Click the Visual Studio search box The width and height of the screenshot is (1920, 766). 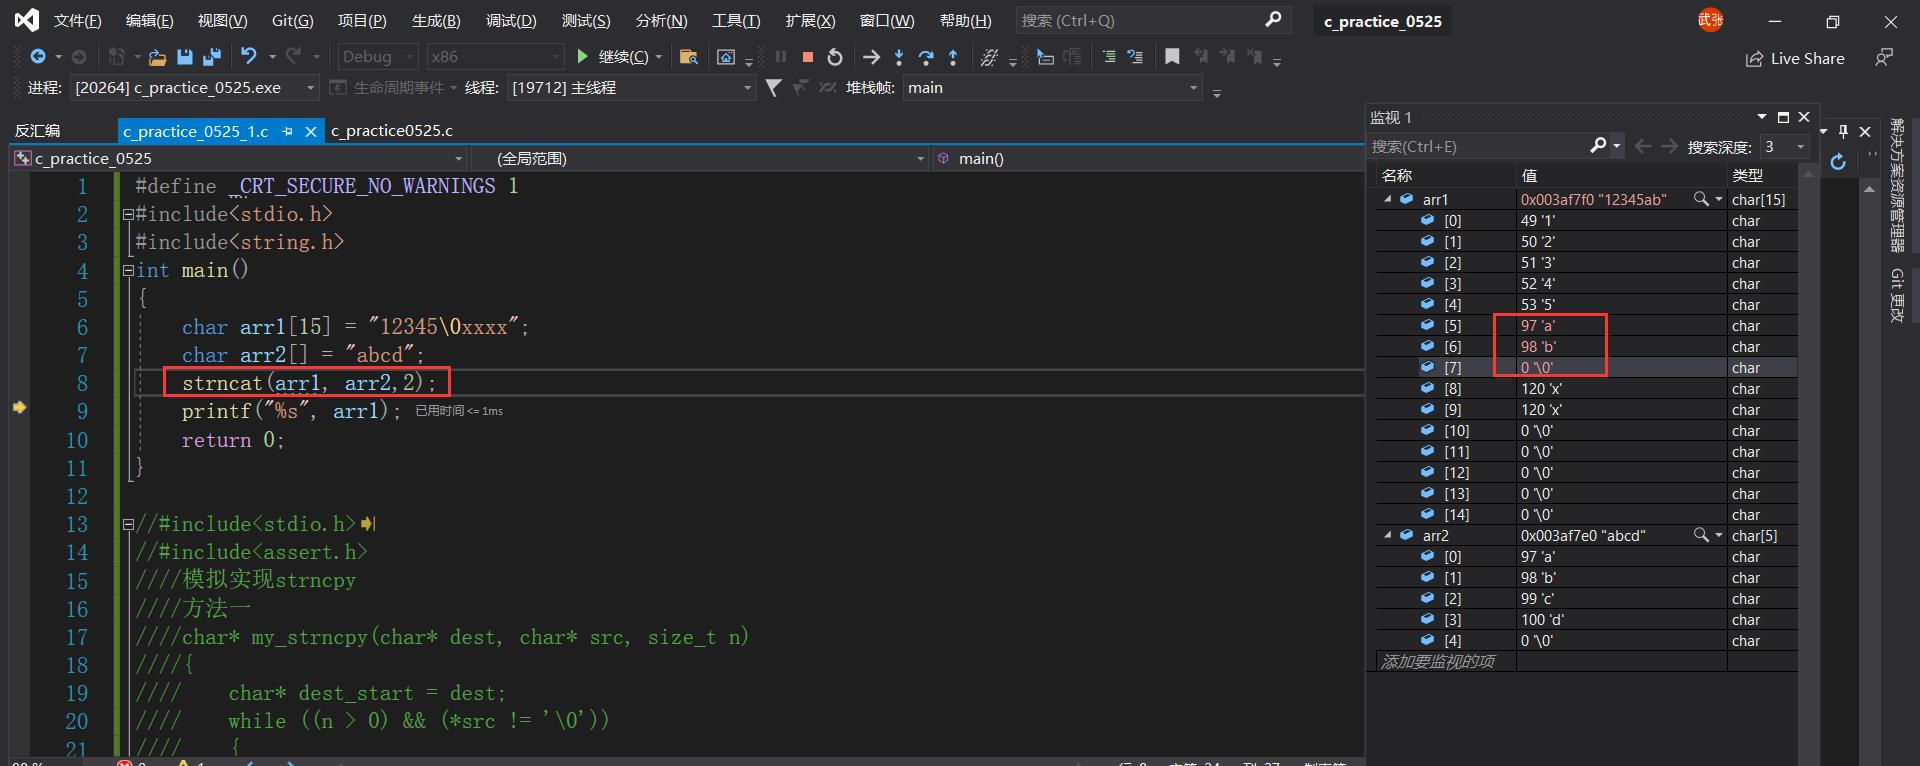coord(1152,20)
